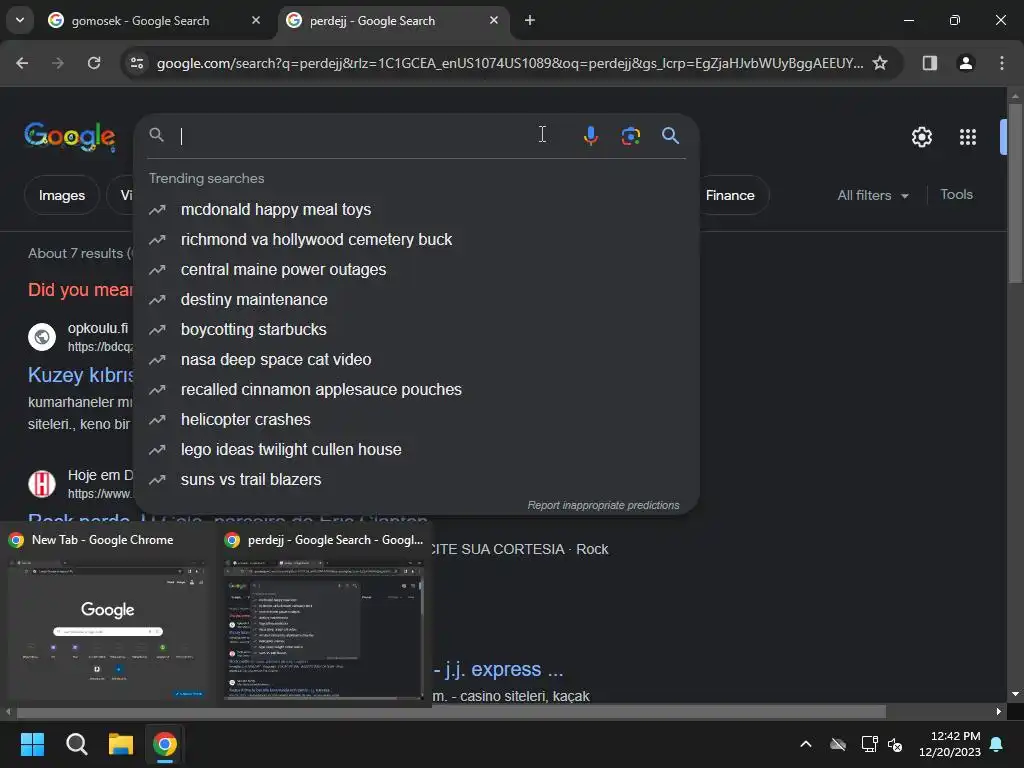Start voice search with the microphone
This screenshot has height=768, width=1024.
click(590, 135)
